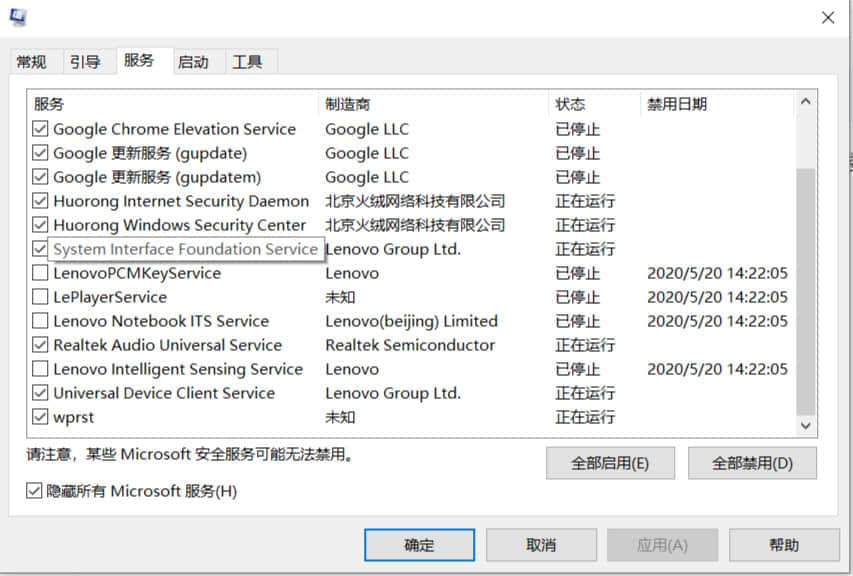The height and width of the screenshot is (576, 853).
Task: Confirm with the 确定 button
Action: pyautogui.click(x=419, y=544)
